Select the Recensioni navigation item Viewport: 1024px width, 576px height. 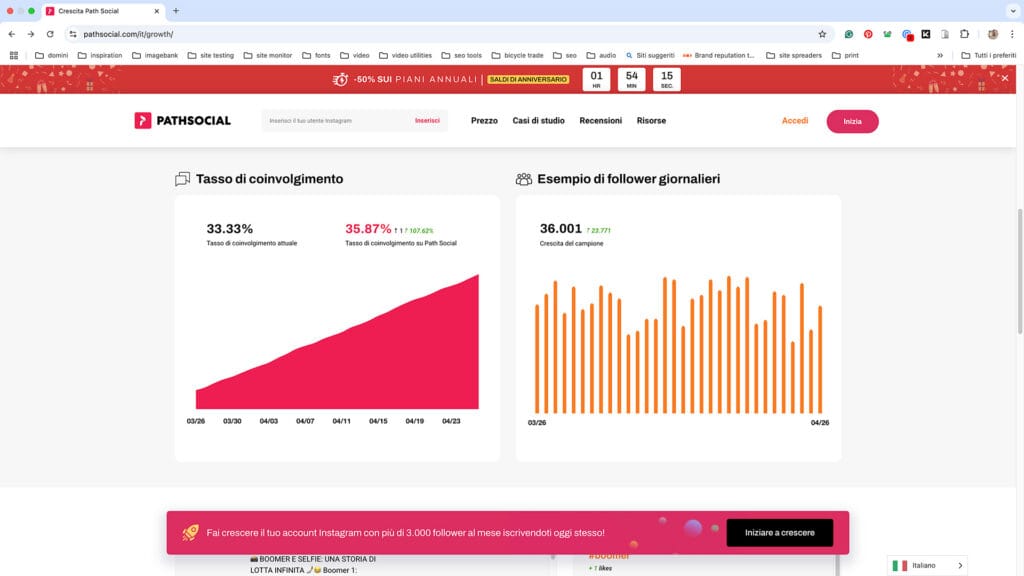point(600,121)
